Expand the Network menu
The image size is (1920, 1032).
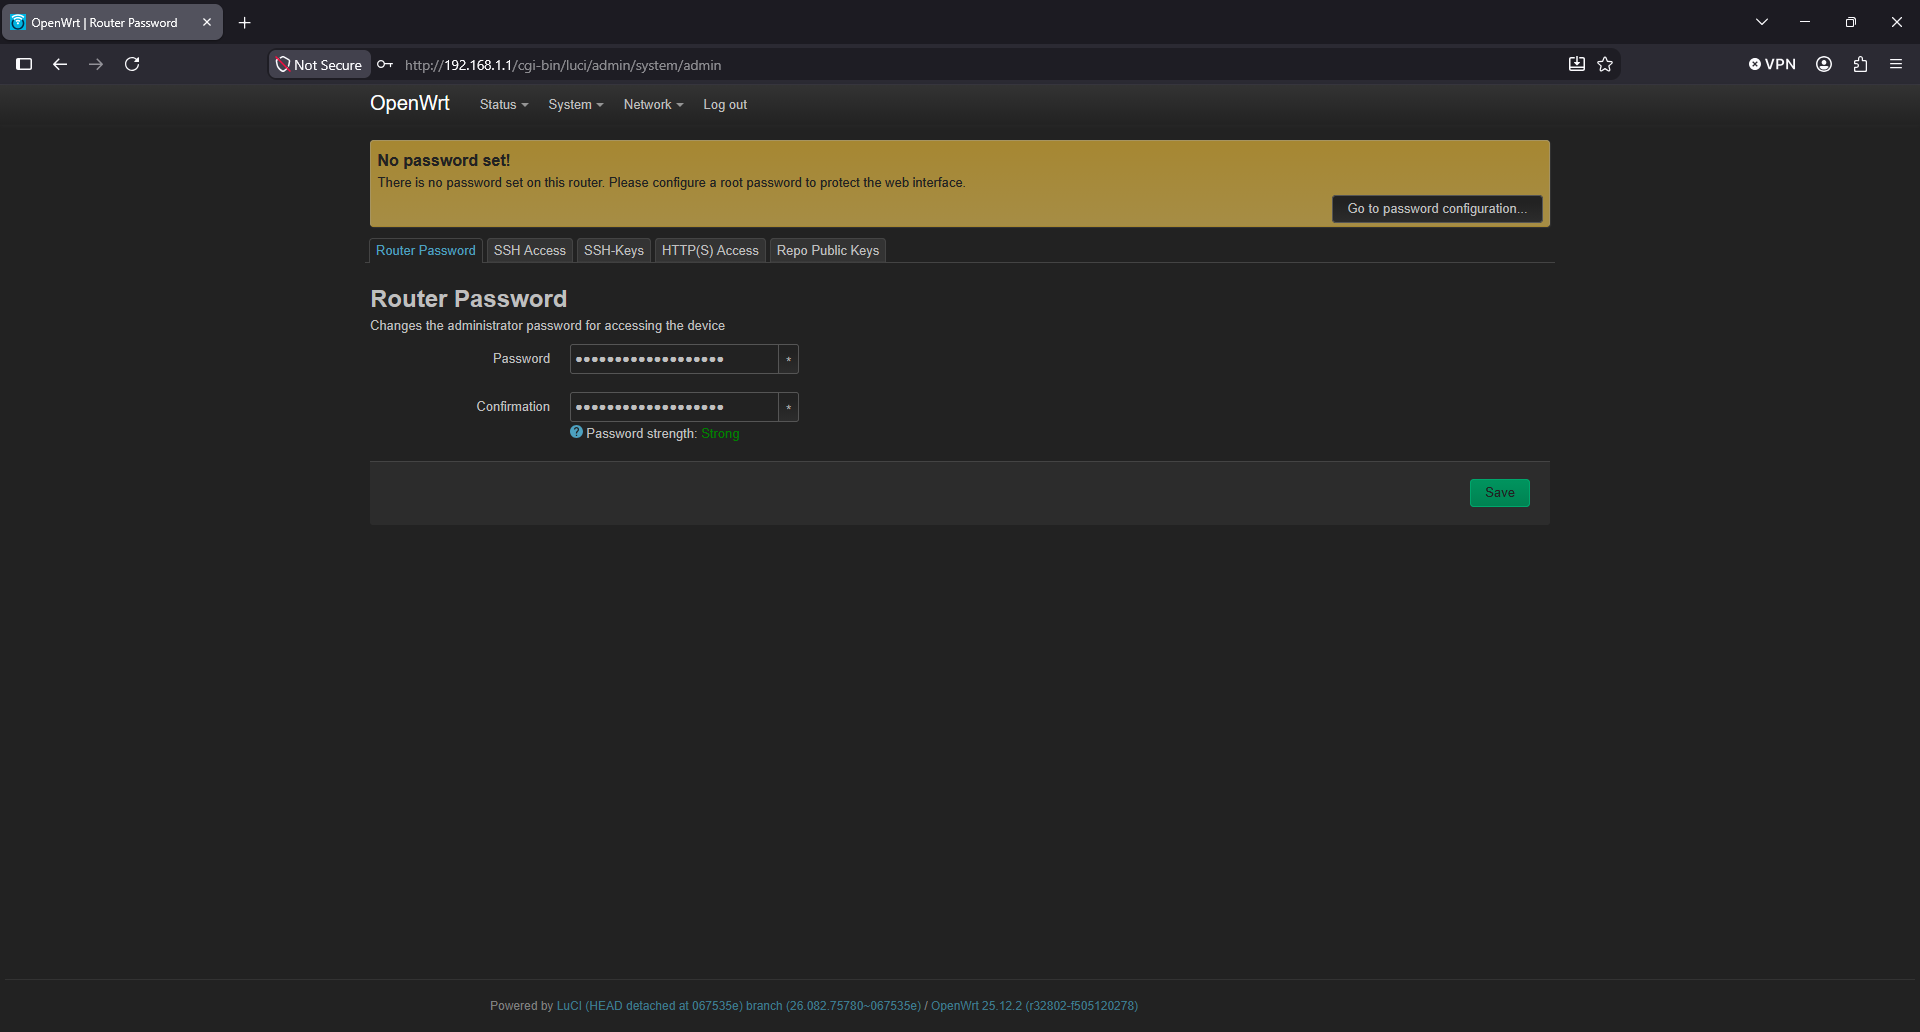coord(653,104)
